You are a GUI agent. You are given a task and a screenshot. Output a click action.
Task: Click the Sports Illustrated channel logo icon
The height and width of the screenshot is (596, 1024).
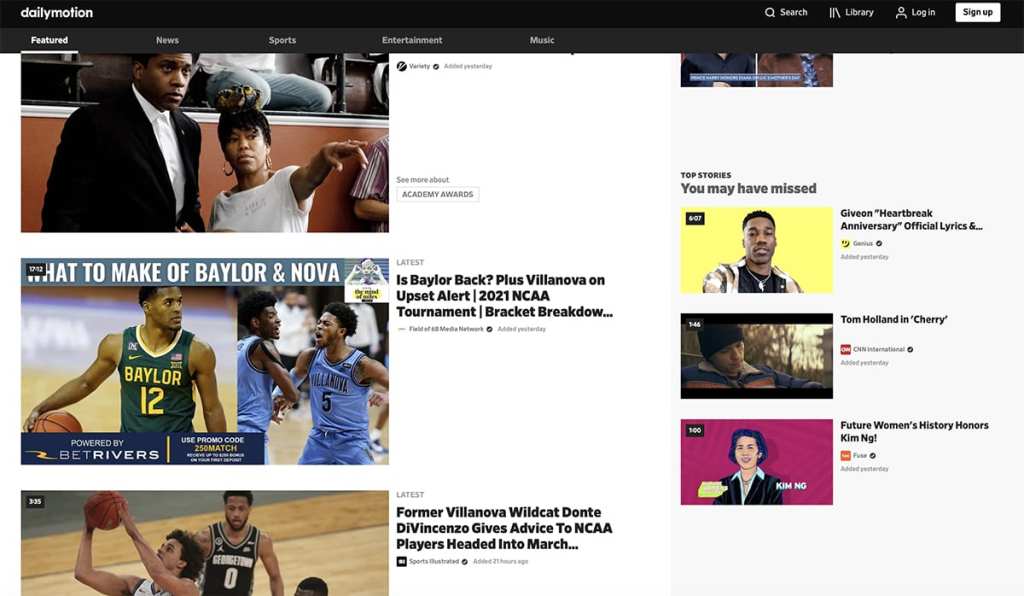coord(402,561)
